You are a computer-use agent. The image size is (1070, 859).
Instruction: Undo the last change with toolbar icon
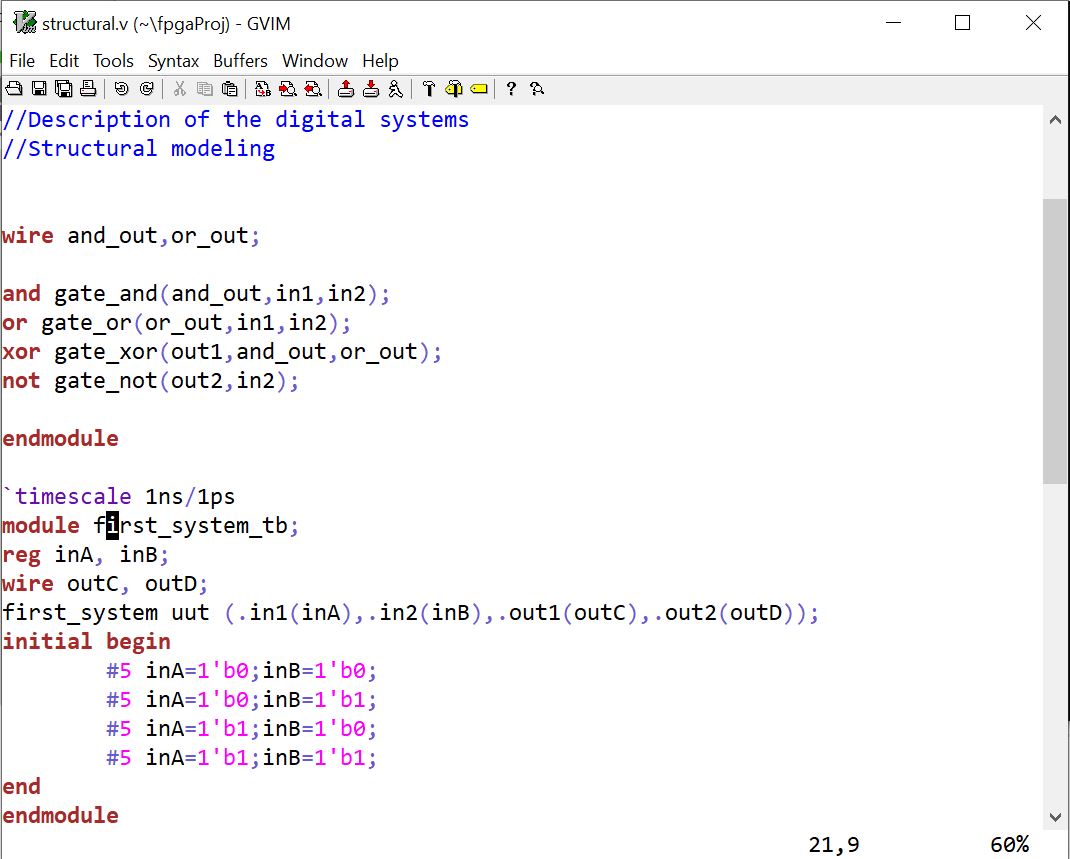coord(121,89)
